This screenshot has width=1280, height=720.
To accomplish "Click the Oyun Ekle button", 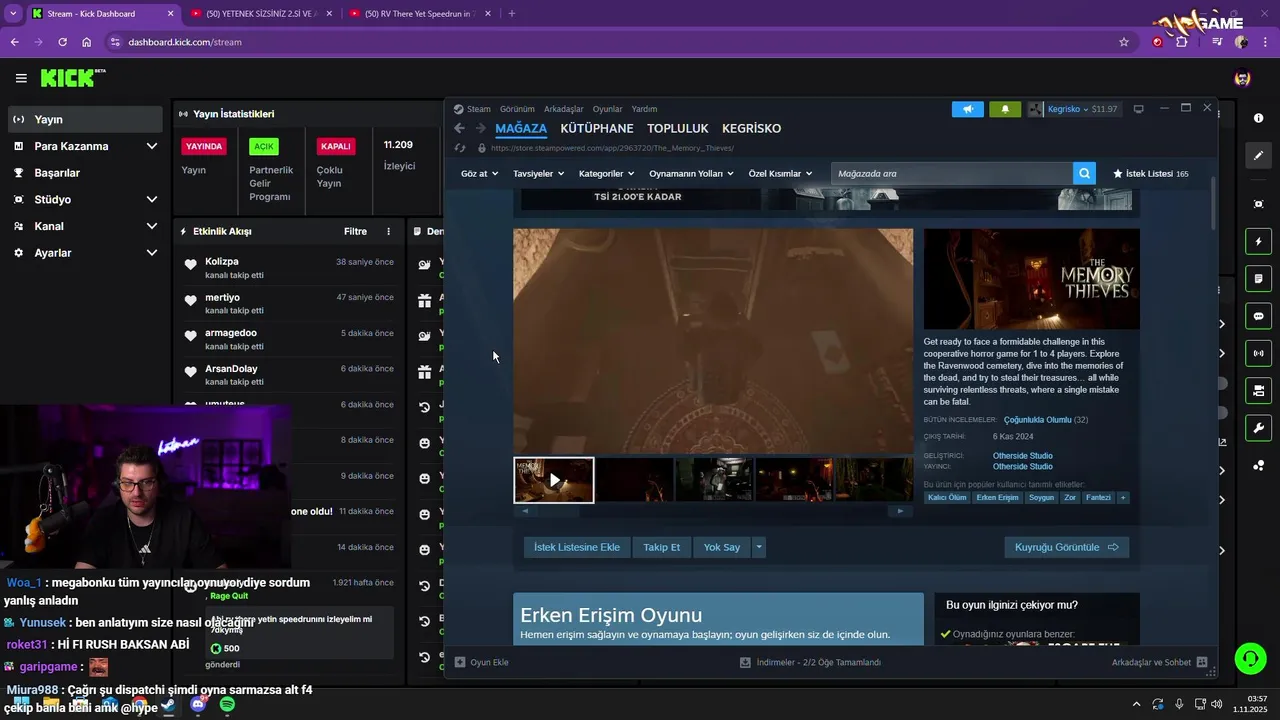I will point(482,662).
